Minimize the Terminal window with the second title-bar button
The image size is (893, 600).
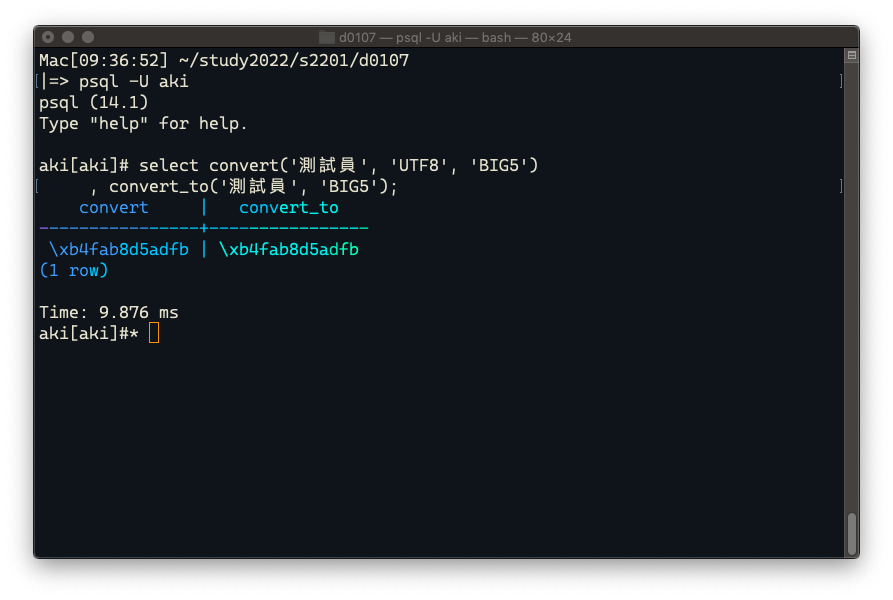pyautogui.click(x=68, y=37)
